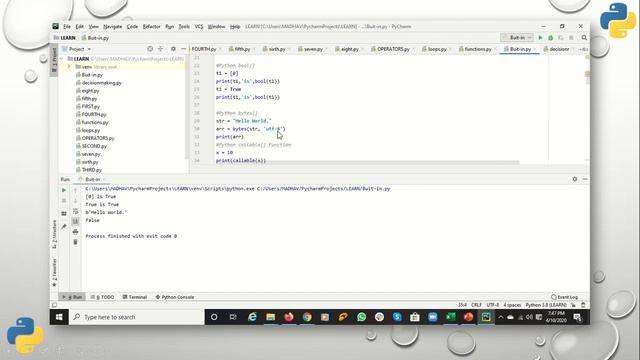
Task: Open the Project panel gear settings
Action: [173, 49]
